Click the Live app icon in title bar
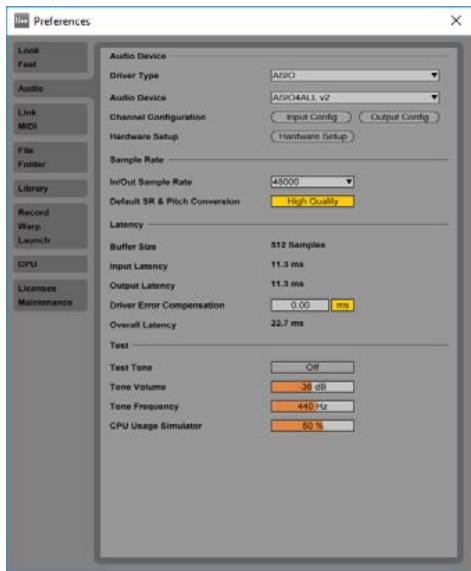471x571 pixels. click(21, 21)
